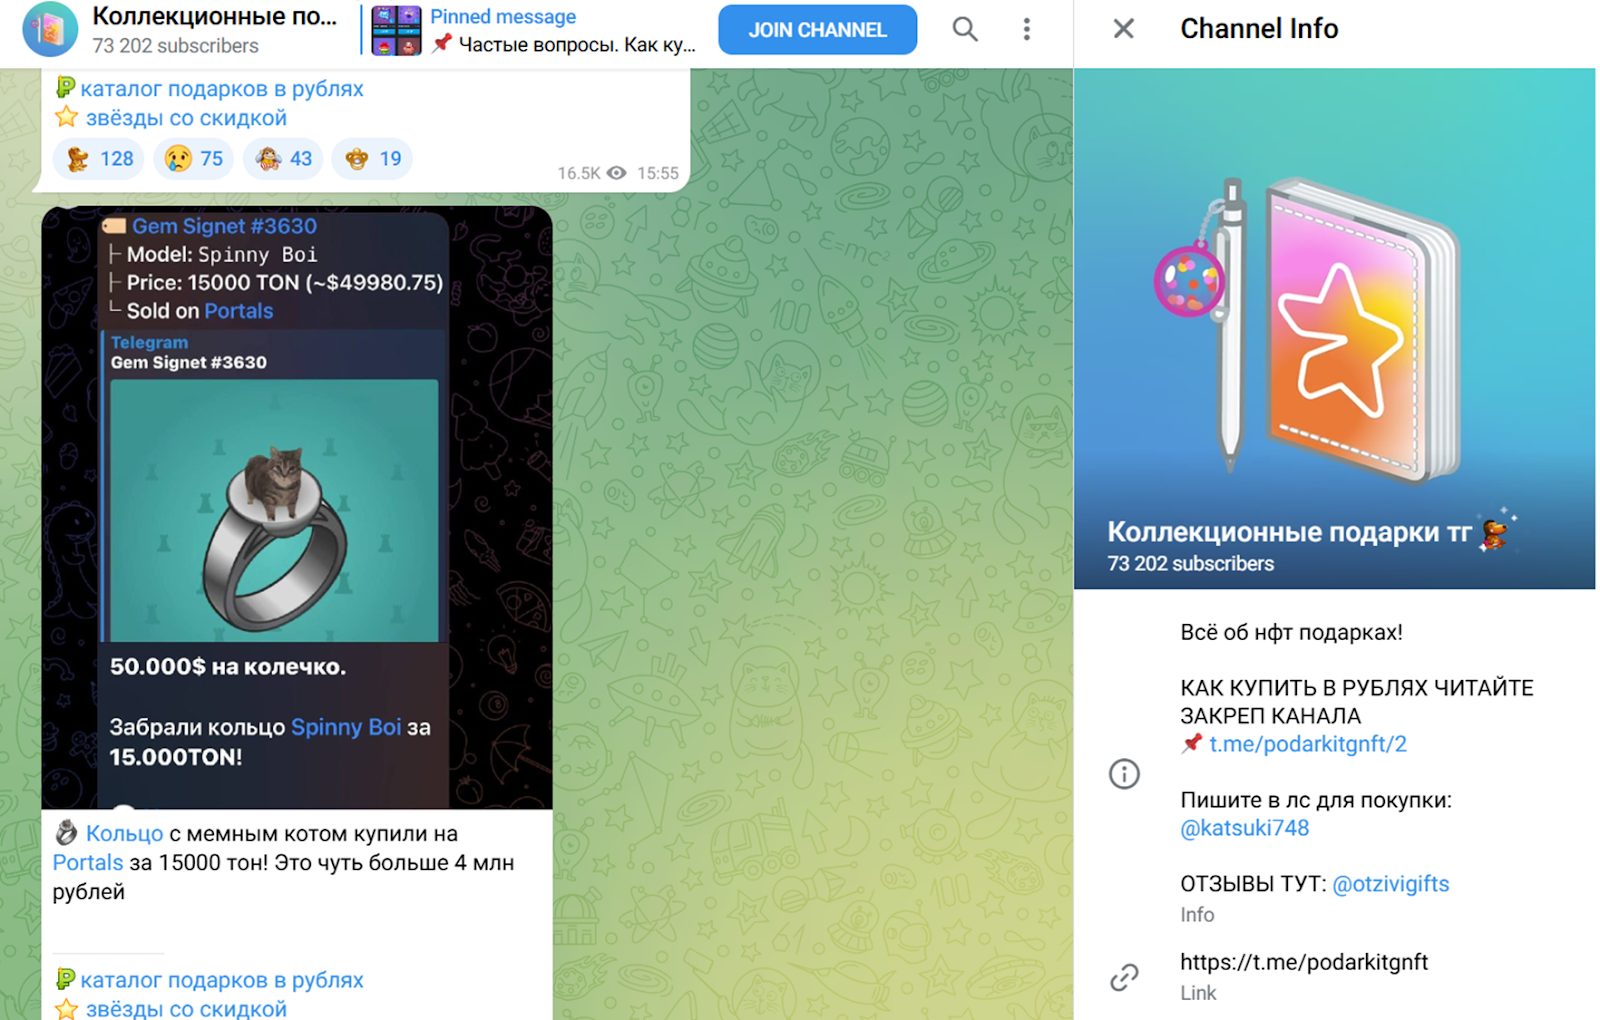Click the chain link icon
1600x1020 pixels.
(x=1124, y=977)
